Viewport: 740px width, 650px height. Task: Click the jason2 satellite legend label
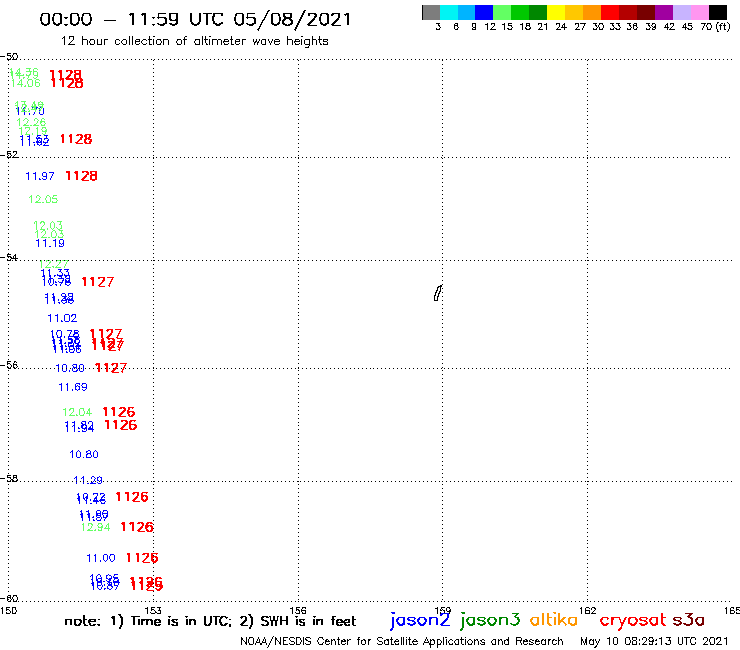pyautogui.click(x=420, y=620)
